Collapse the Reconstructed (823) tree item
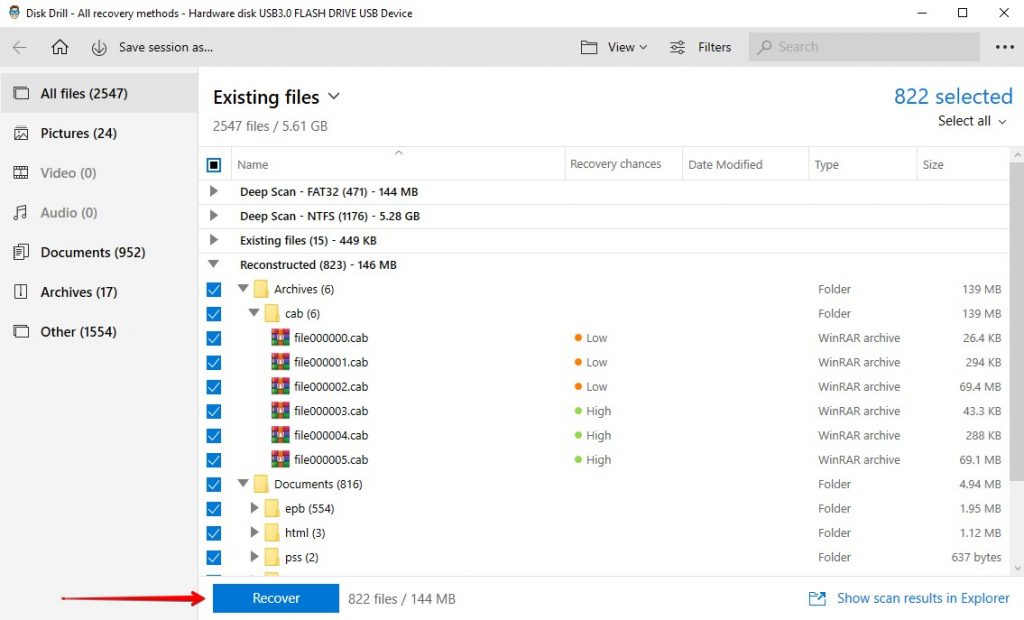This screenshot has width=1024, height=620. coord(213,265)
